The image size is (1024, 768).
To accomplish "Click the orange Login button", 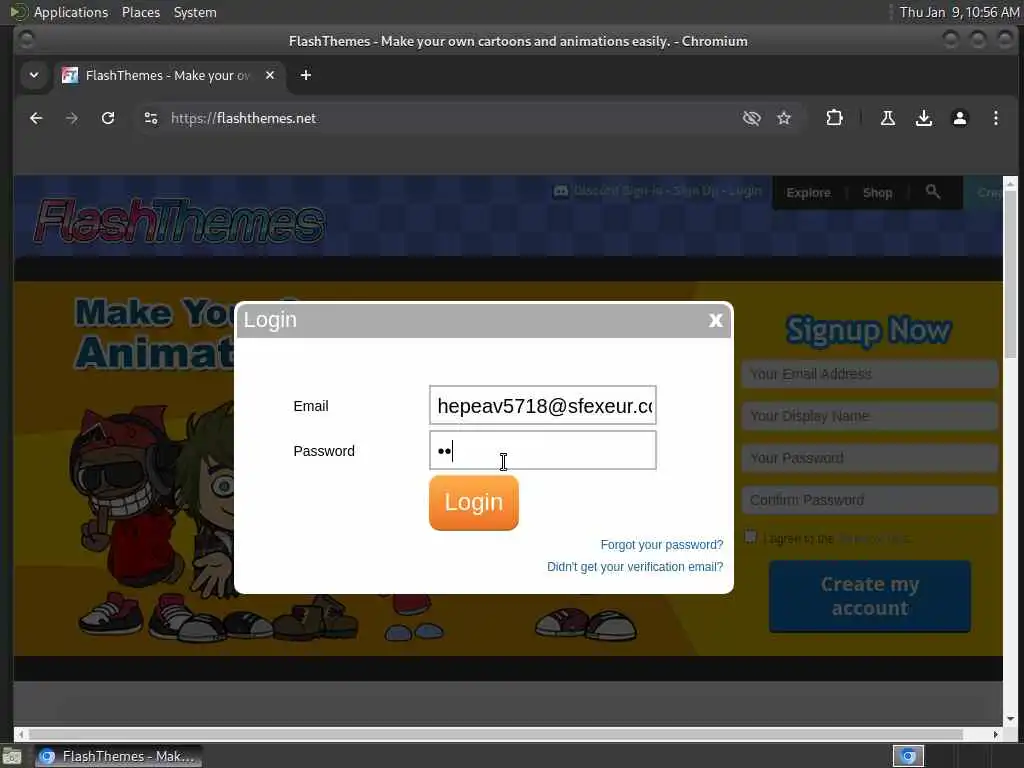I will click(x=473, y=502).
